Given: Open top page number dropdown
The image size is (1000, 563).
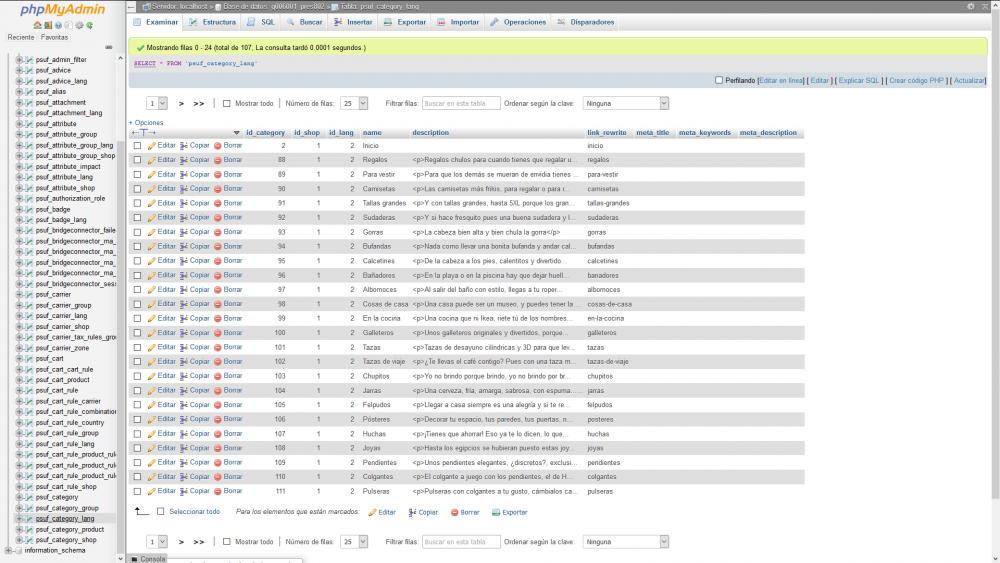Looking at the screenshot, I should click(156, 103).
